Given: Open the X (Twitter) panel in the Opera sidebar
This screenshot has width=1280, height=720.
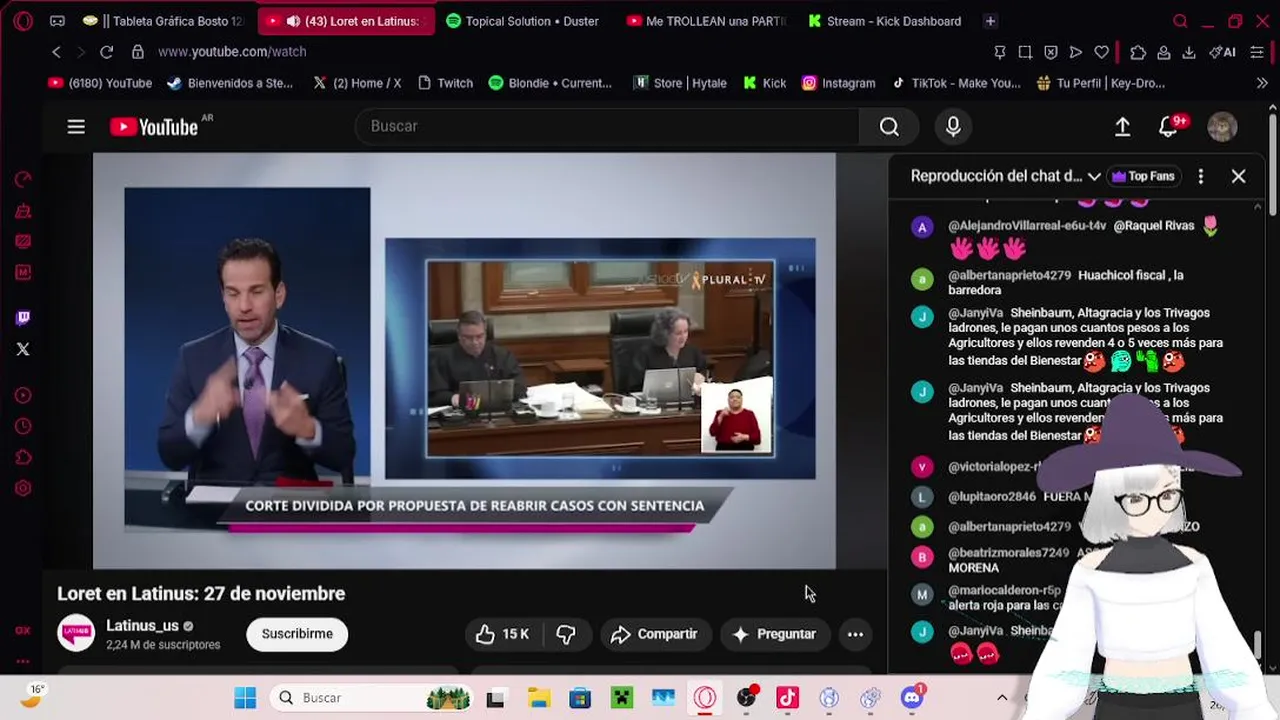Looking at the screenshot, I should click(23, 349).
